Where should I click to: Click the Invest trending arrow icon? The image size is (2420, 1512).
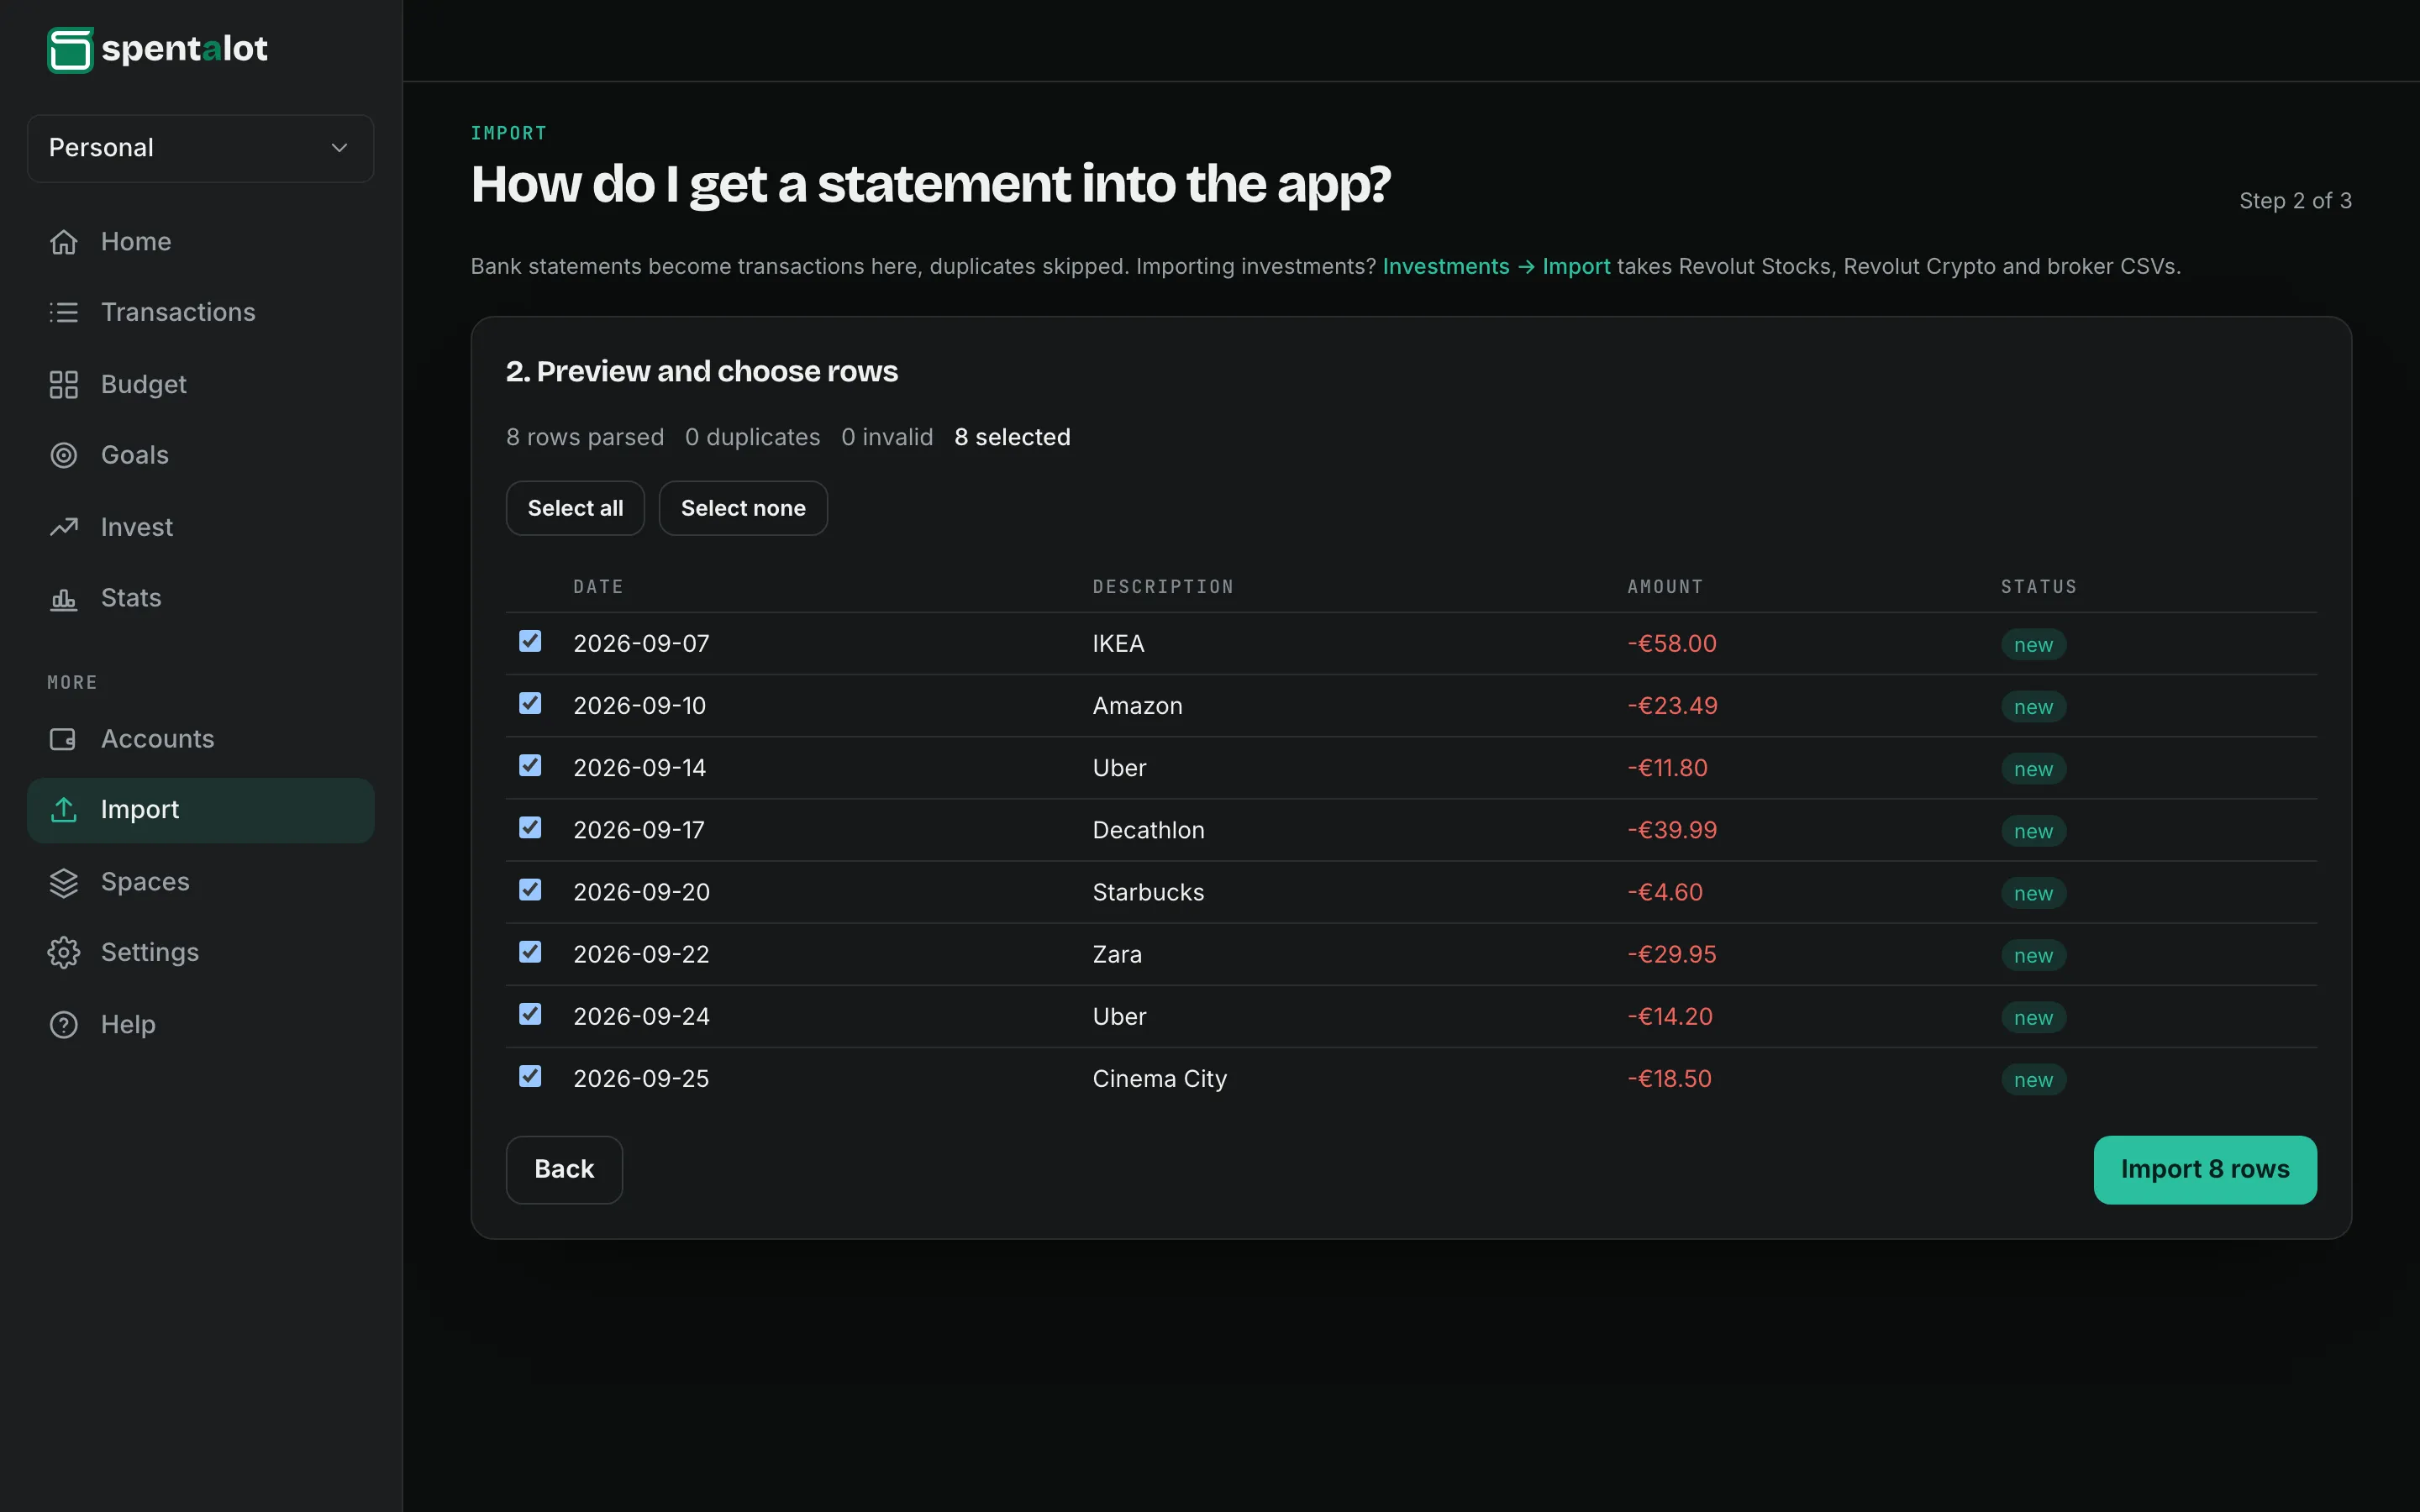coord(64,527)
